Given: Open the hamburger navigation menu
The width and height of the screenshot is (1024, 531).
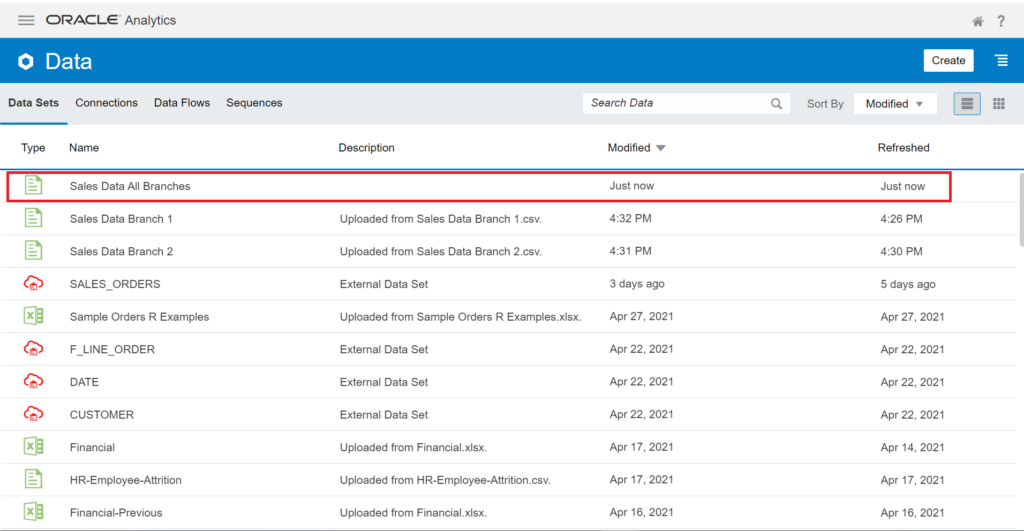Looking at the screenshot, I should [x=26, y=20].
